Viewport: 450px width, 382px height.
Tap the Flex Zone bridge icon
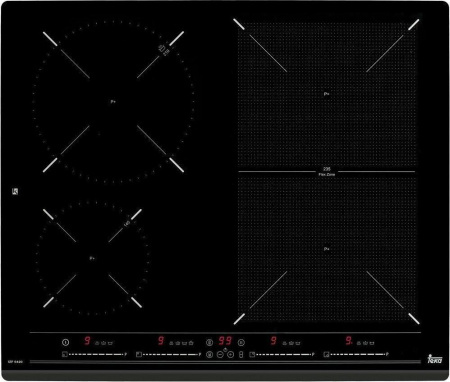click(x=241, y=355)
